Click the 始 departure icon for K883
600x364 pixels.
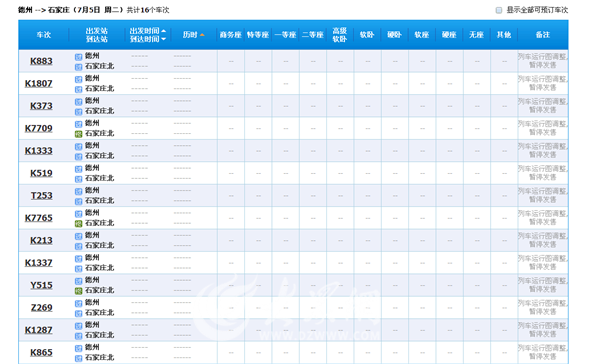click(x=78, y=57)
